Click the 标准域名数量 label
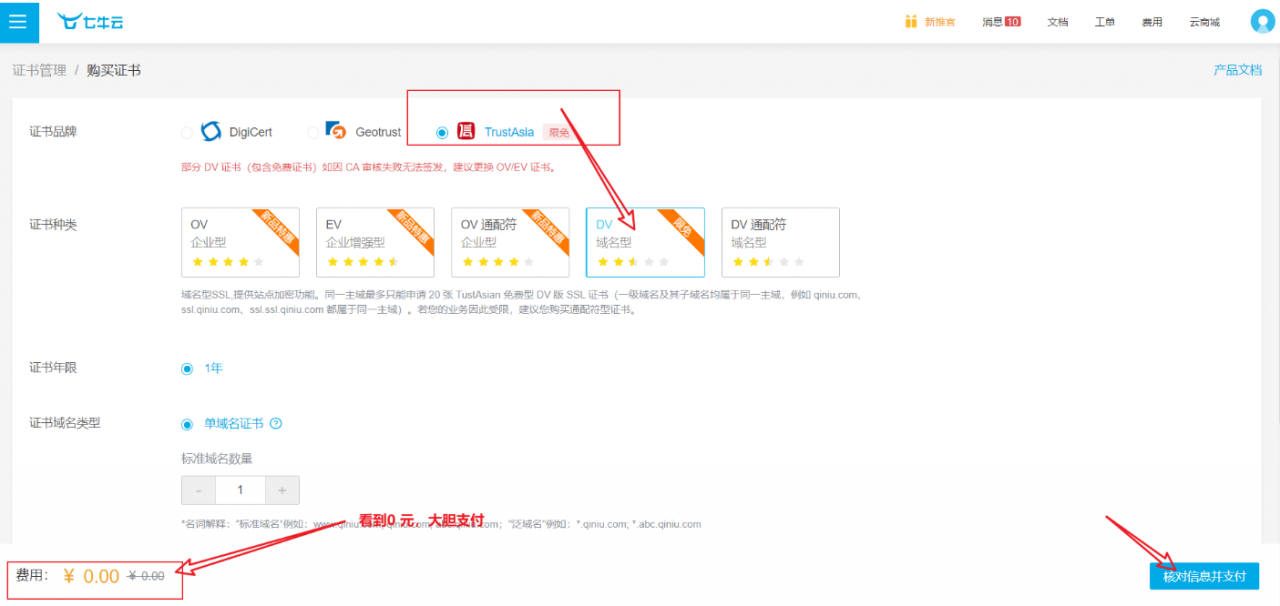This screenshot has height=606, width=1280. coord(217,459)
